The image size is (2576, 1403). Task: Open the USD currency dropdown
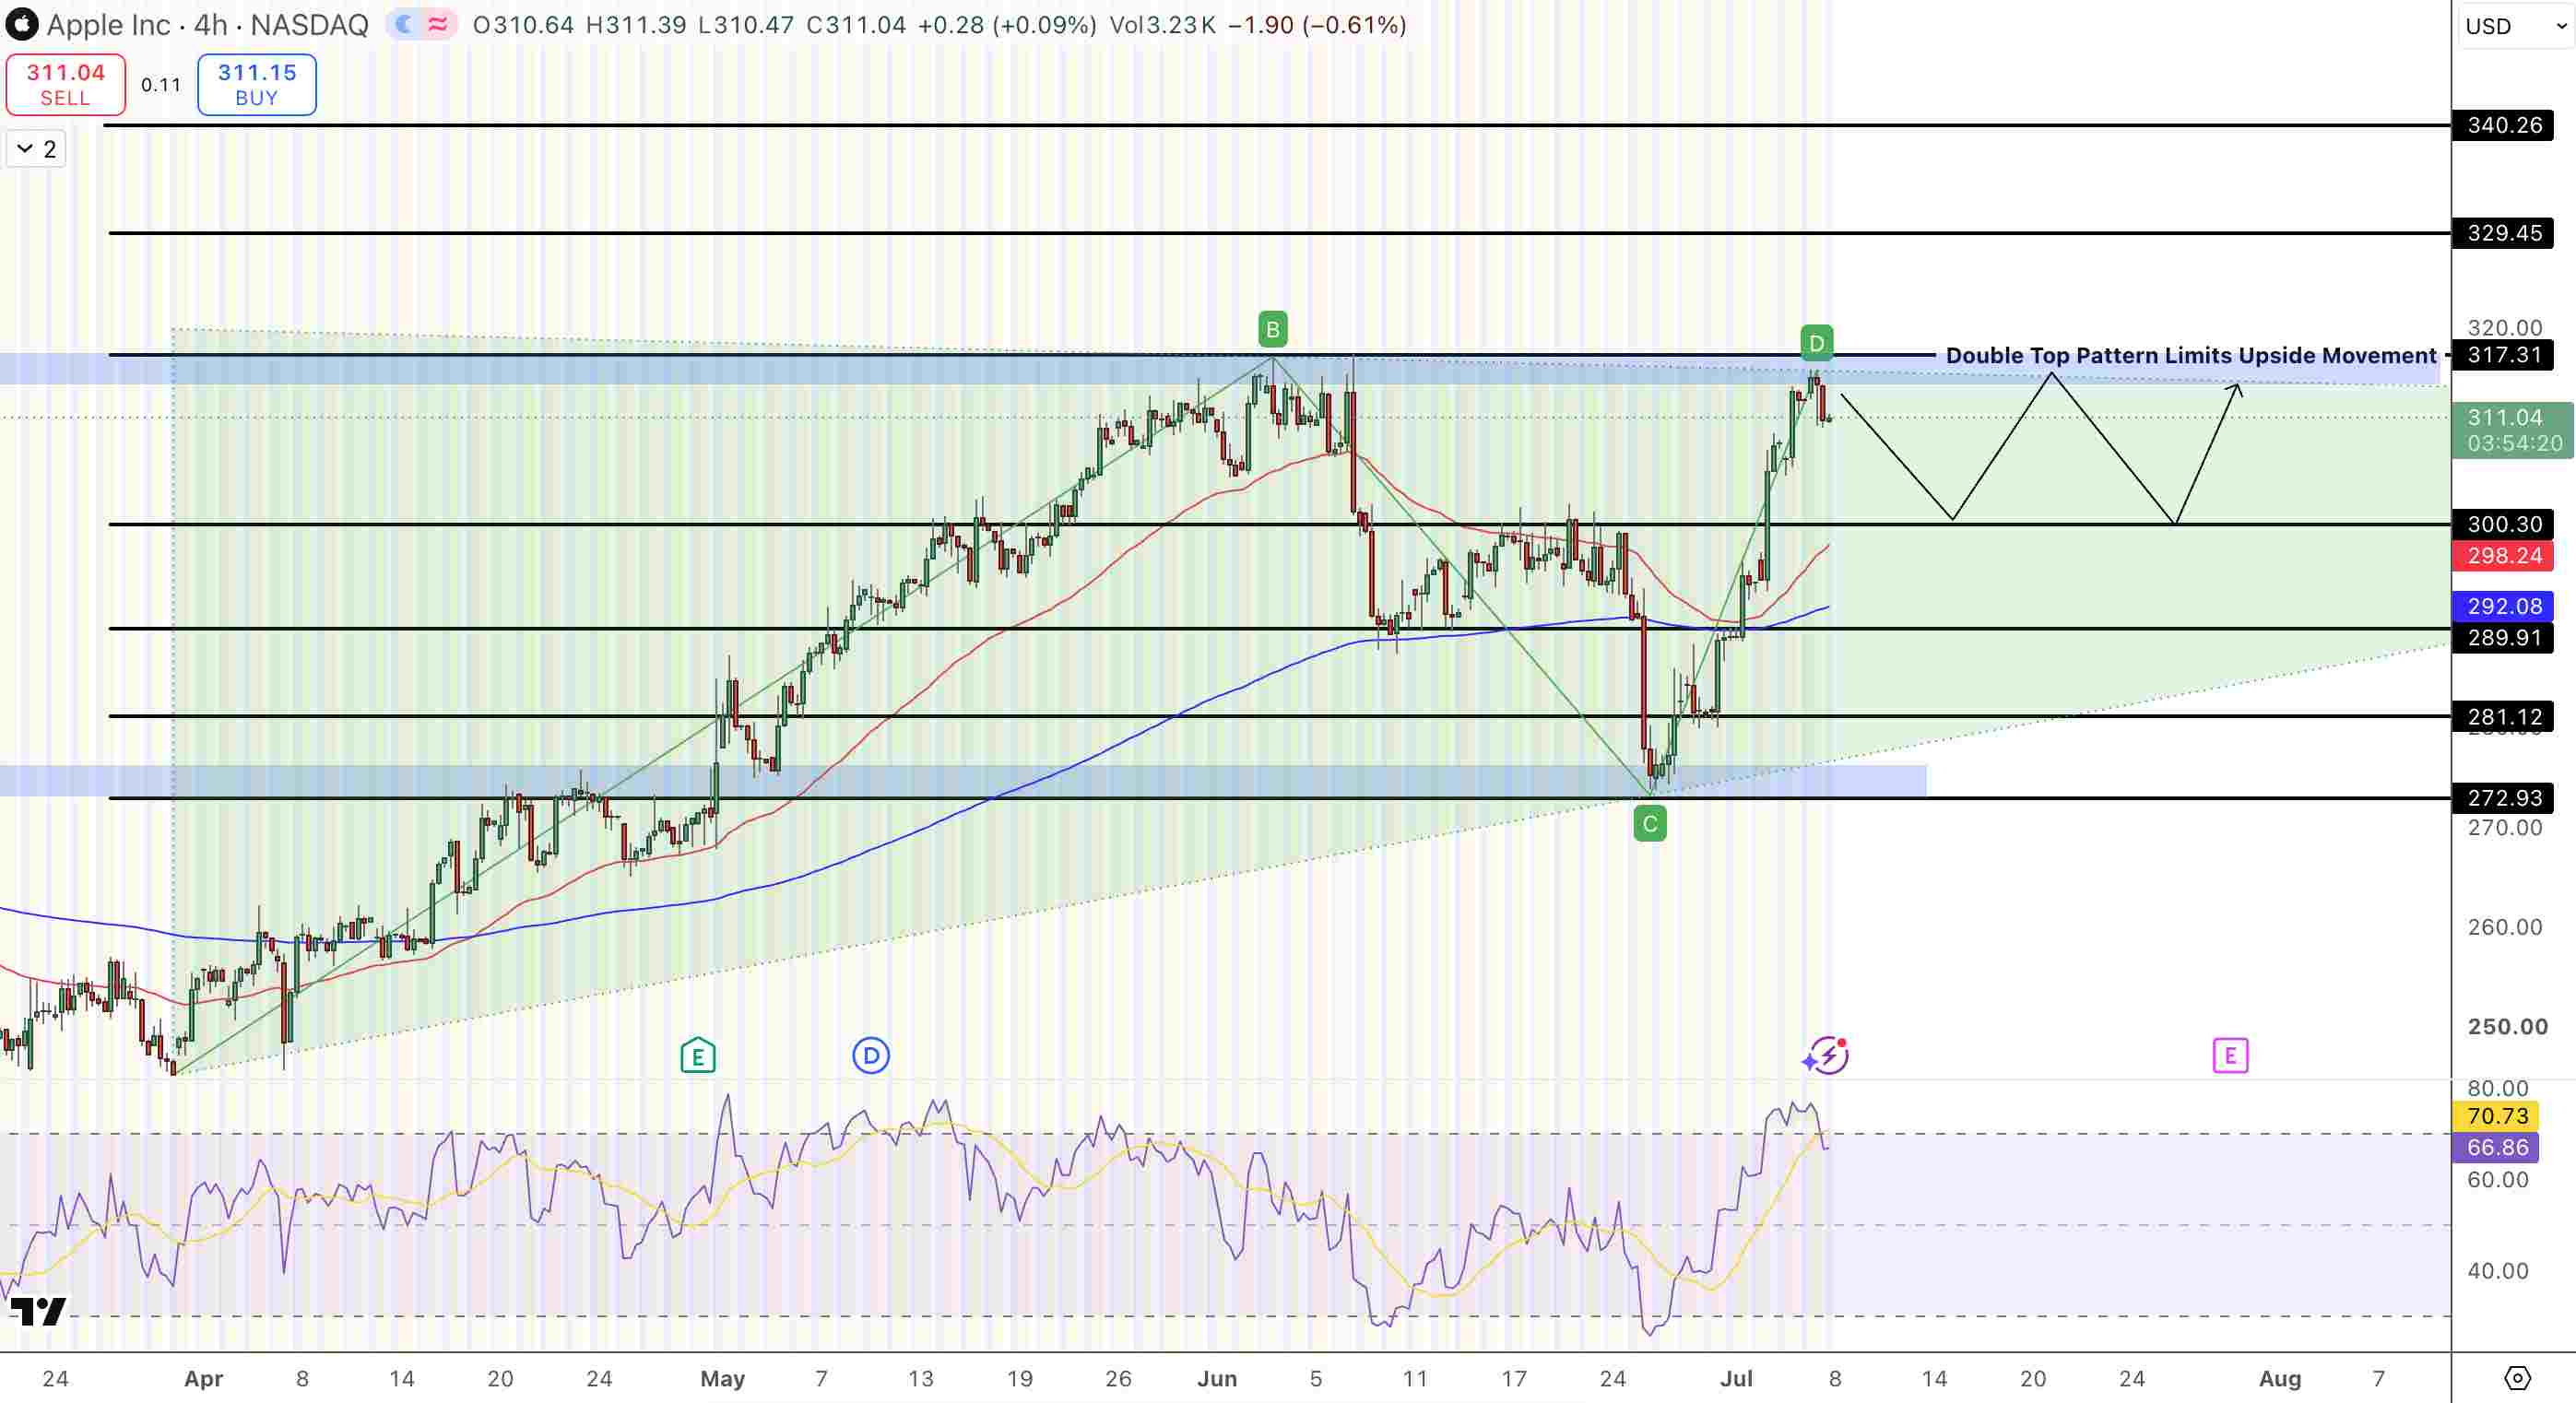tap(2516, 26)
